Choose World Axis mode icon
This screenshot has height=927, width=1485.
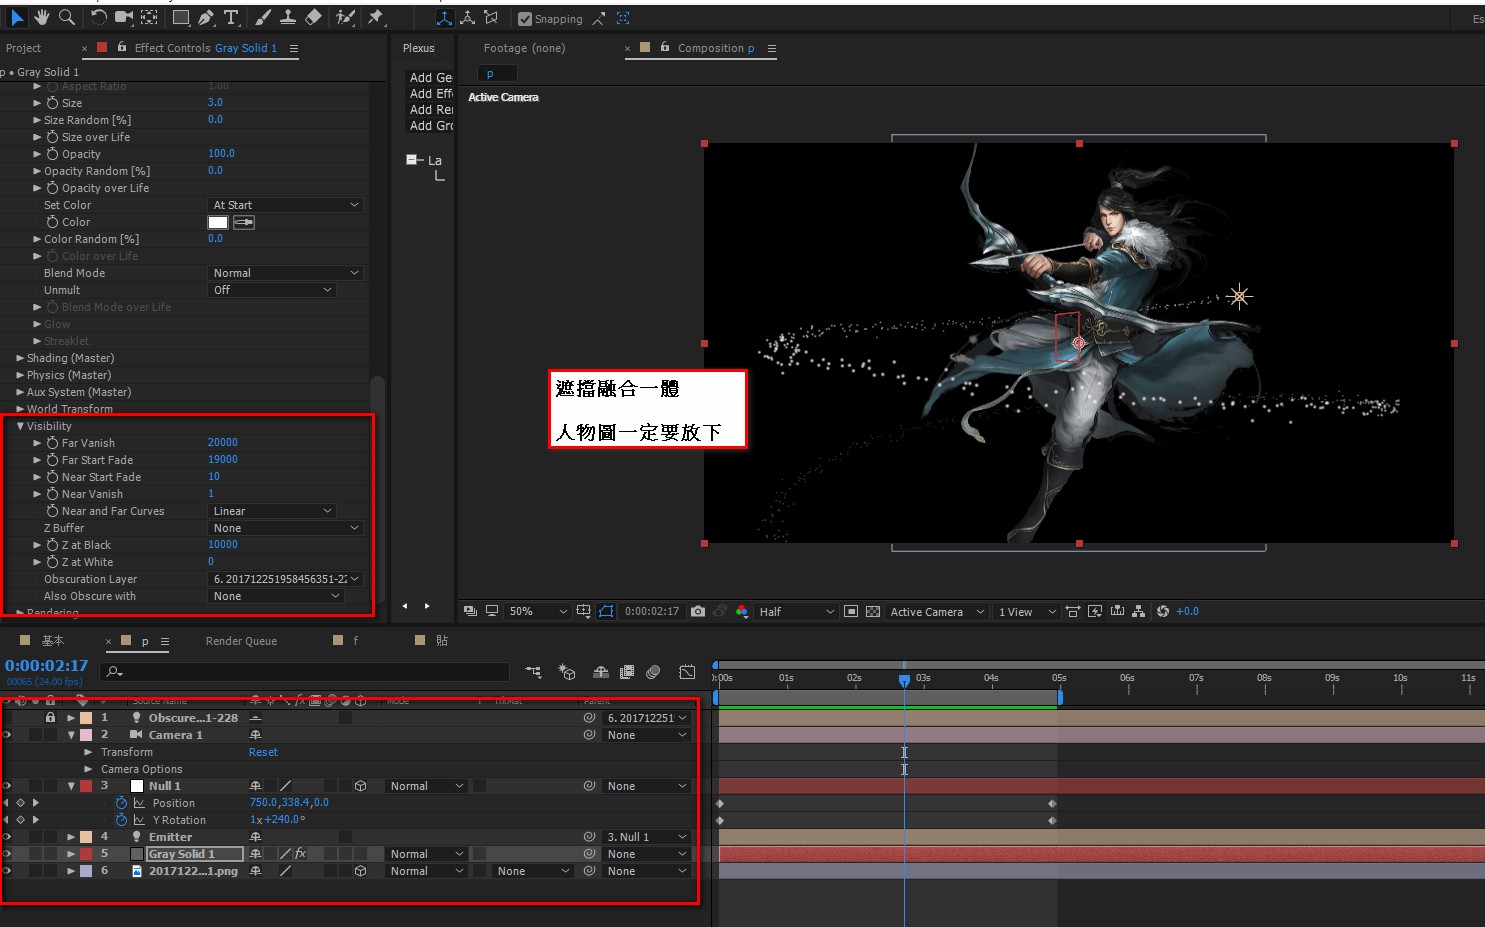(467, 18)
